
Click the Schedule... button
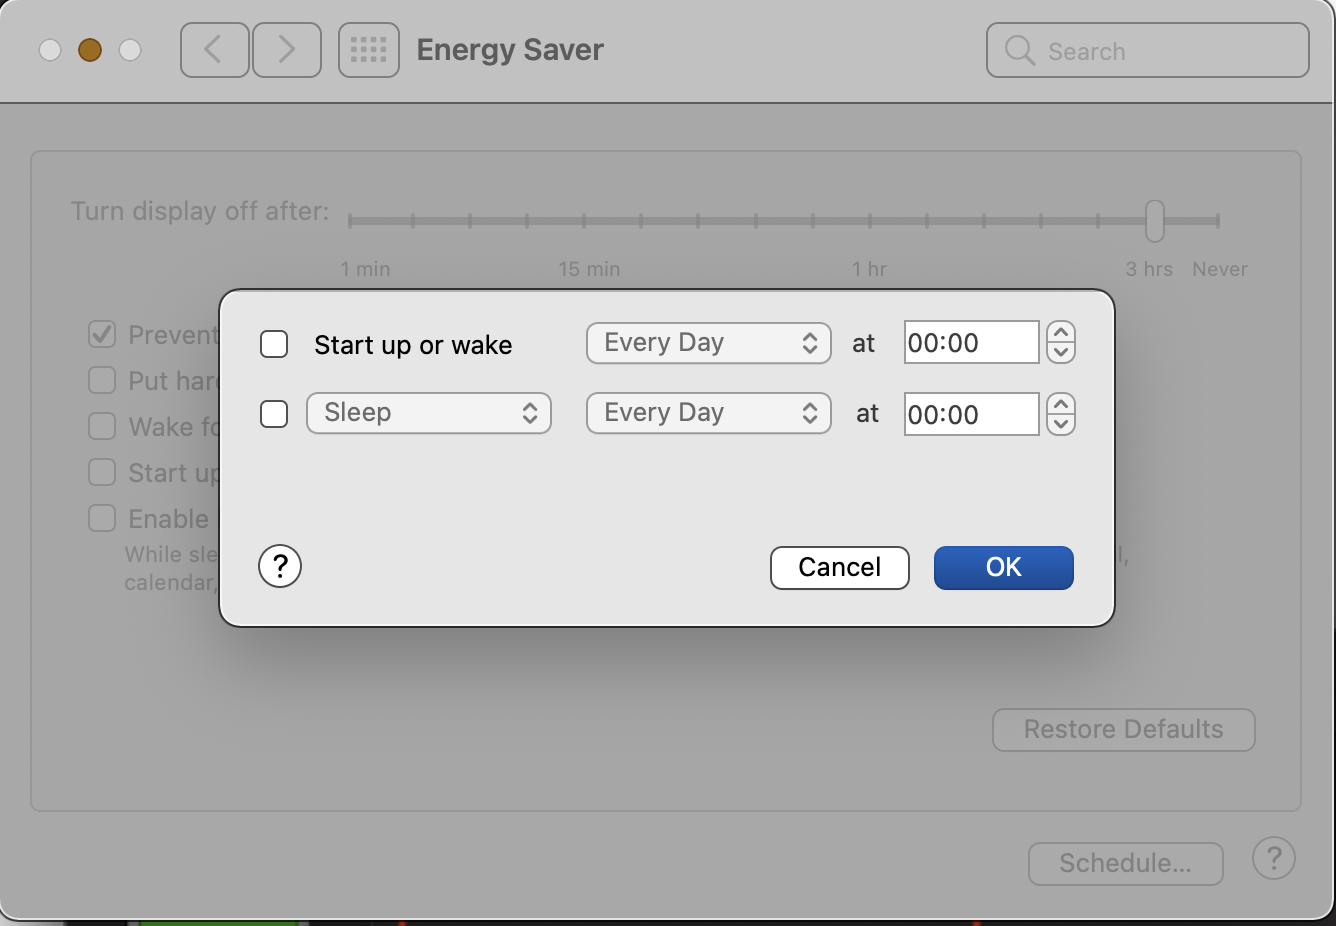[1125, 863]
